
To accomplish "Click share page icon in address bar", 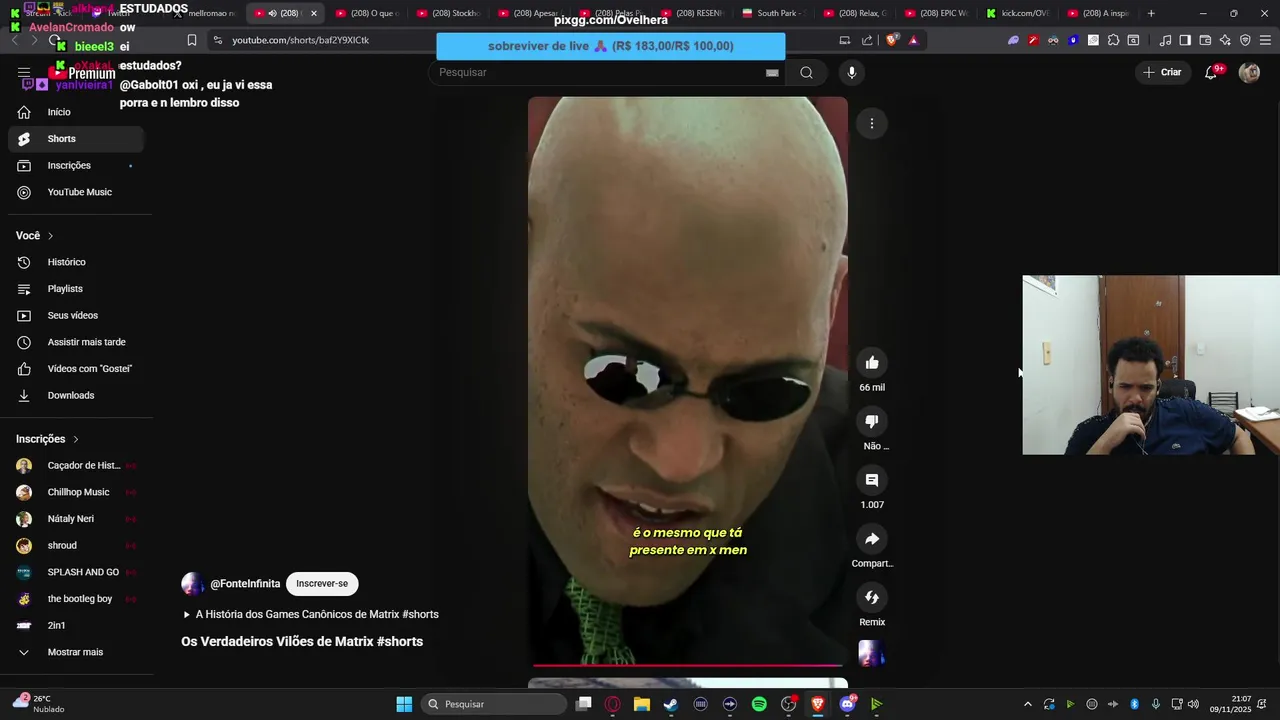I will pos(866,40).
